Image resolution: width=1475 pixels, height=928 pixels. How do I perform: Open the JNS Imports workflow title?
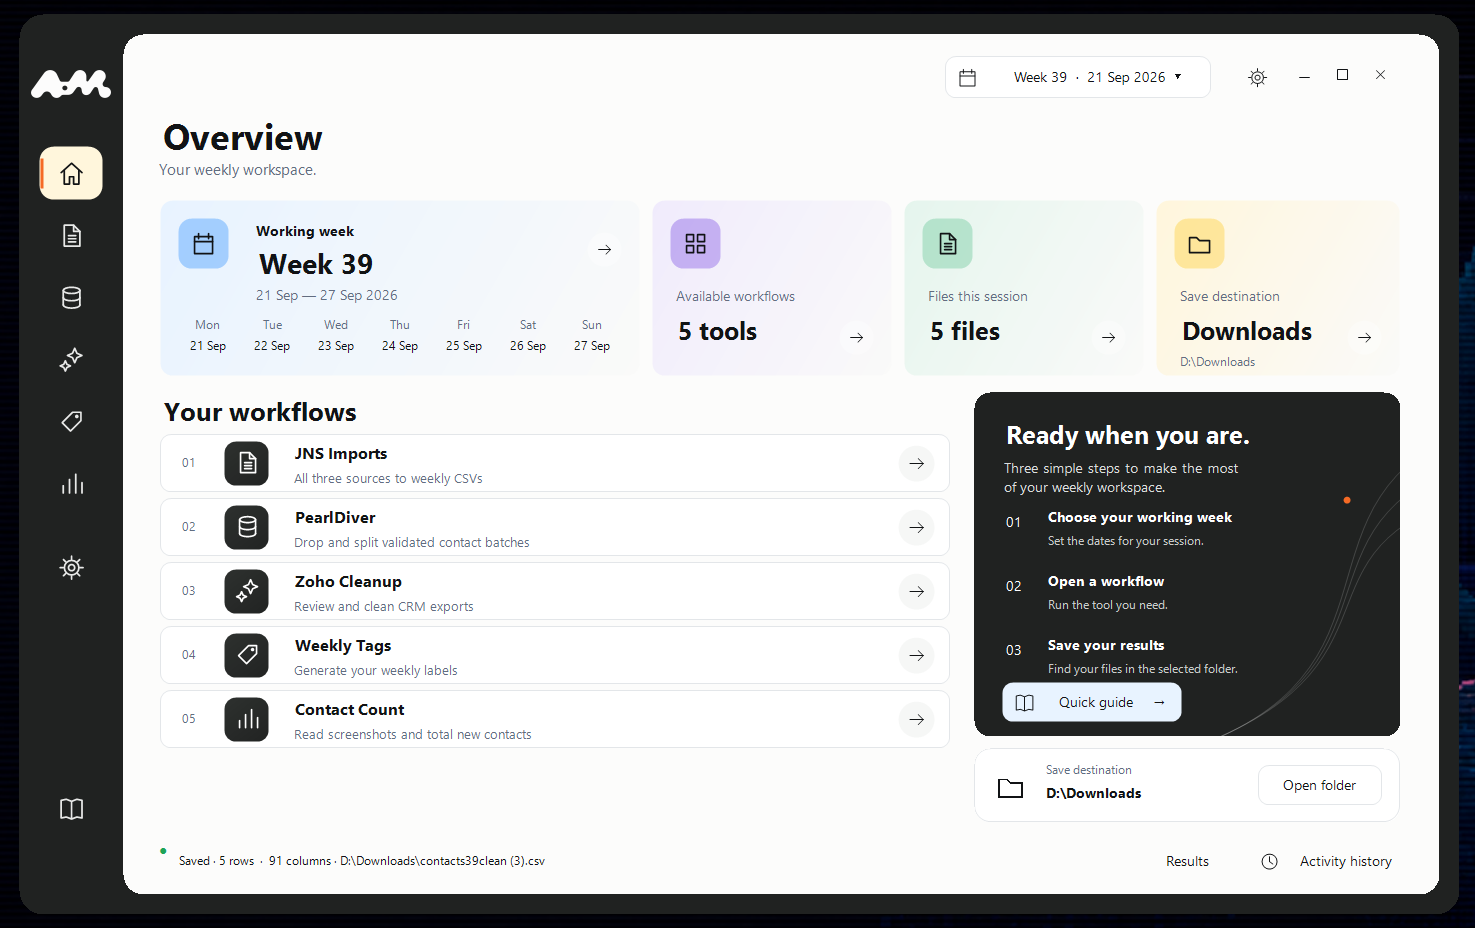341,454
